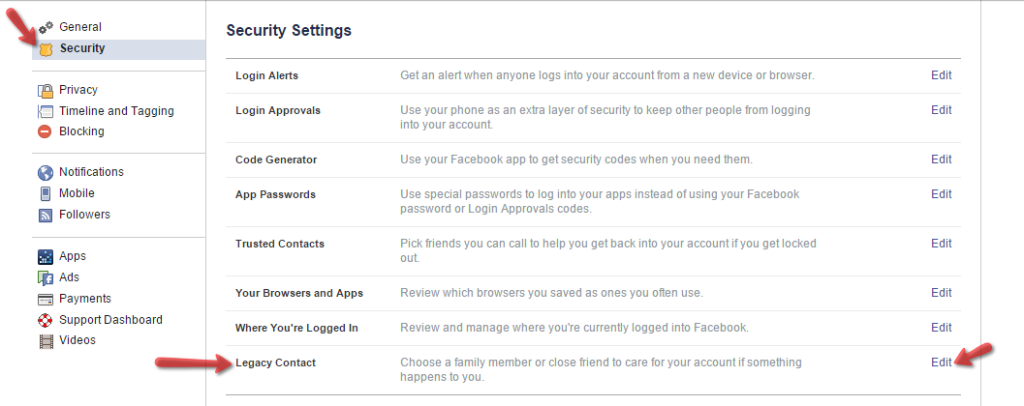Edit Login Alerts setting
The width and height of the screenshot is (1024, 406).
pos(941,75)
